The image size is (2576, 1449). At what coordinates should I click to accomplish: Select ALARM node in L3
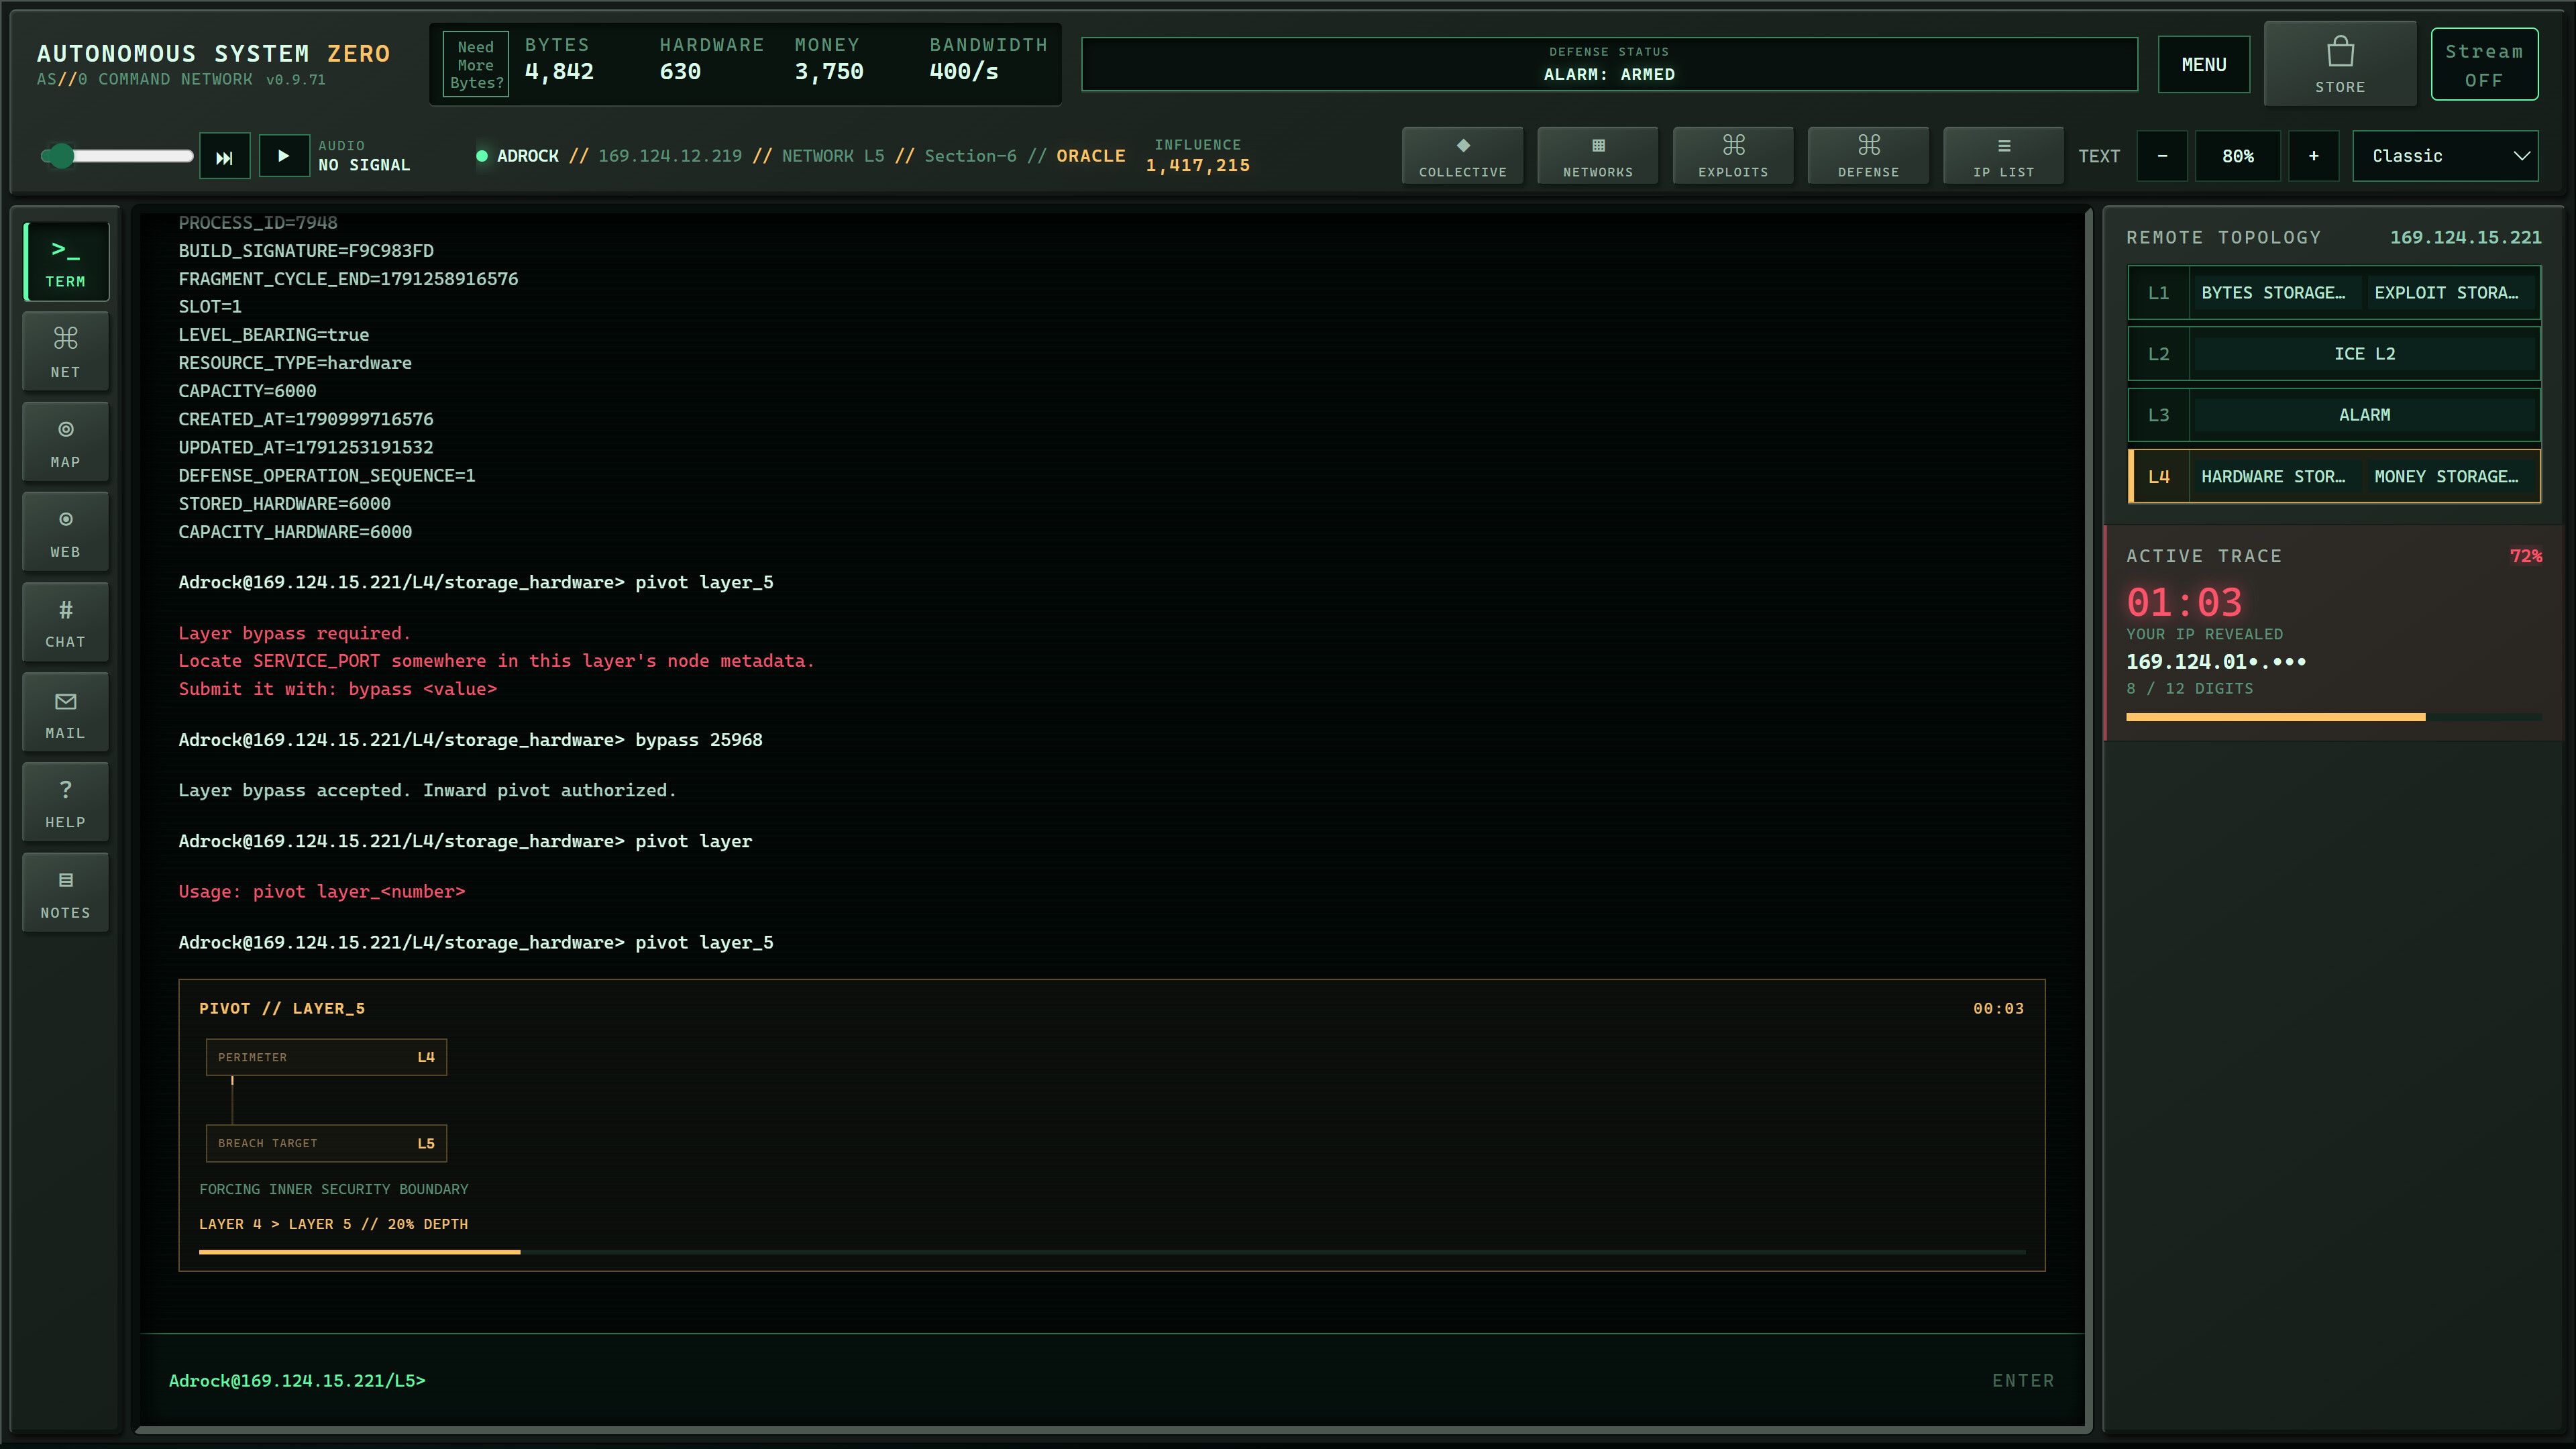tap(2364, 415)
